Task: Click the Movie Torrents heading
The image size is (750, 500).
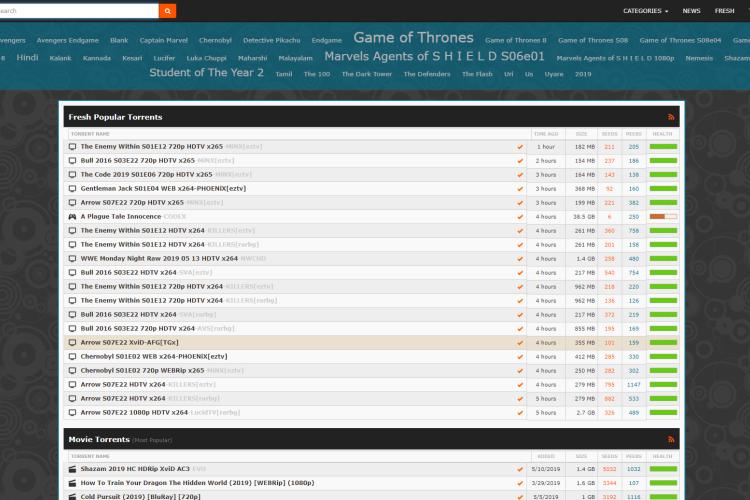Action: click(99, 439)
